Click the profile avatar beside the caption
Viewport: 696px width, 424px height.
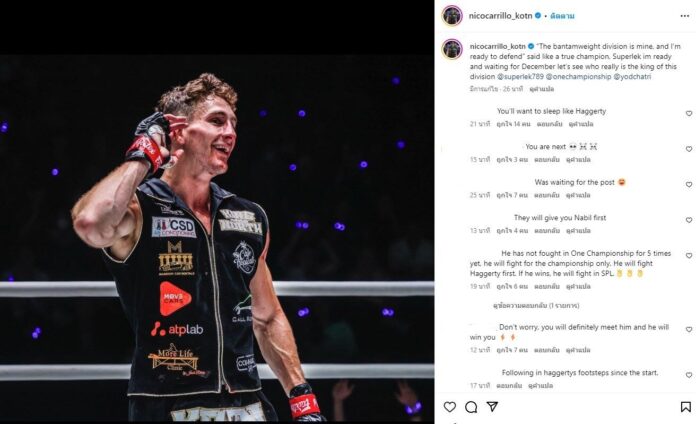[452, 49]
